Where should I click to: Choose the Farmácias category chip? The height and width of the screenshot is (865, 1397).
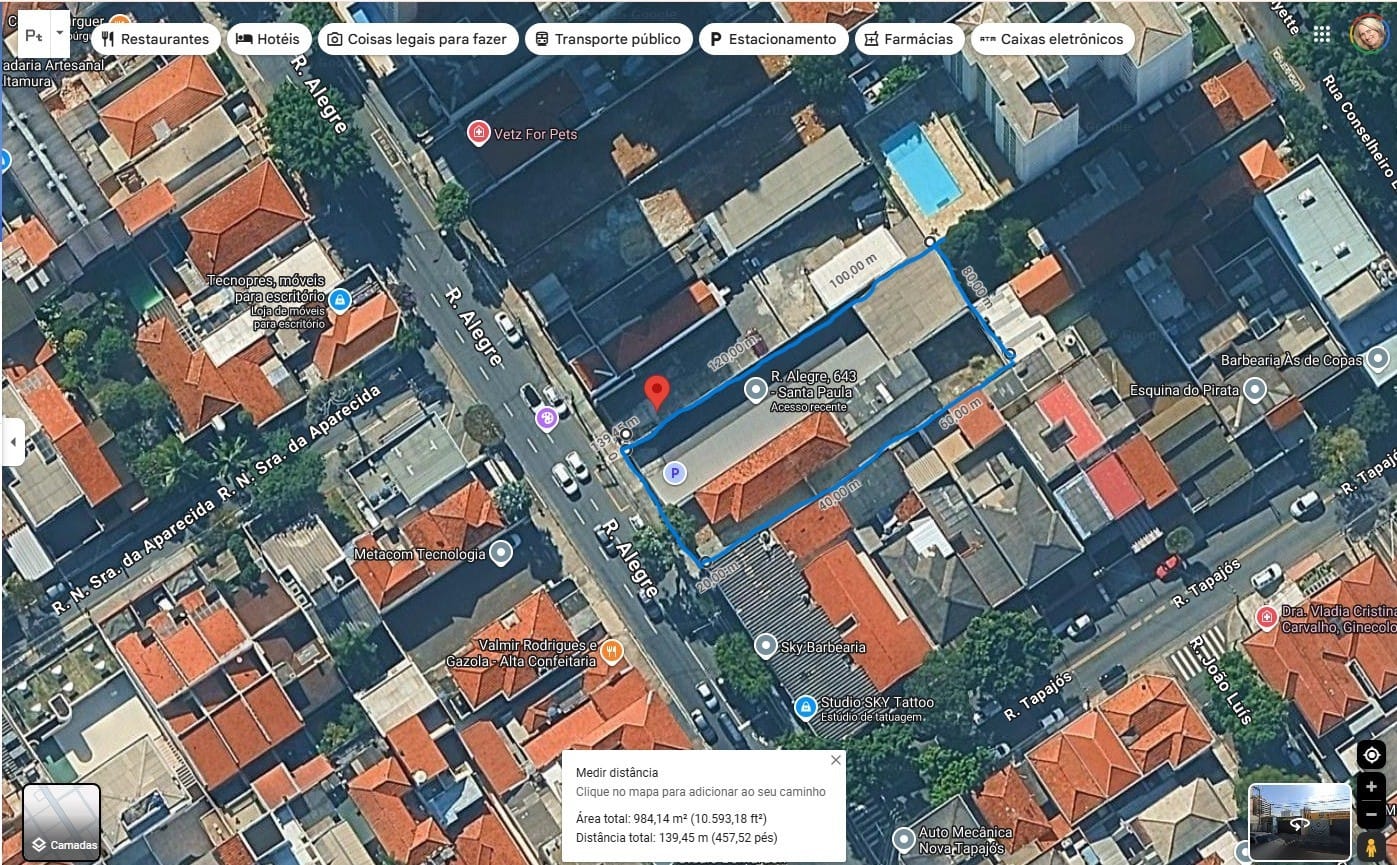(x=908, y=39)
